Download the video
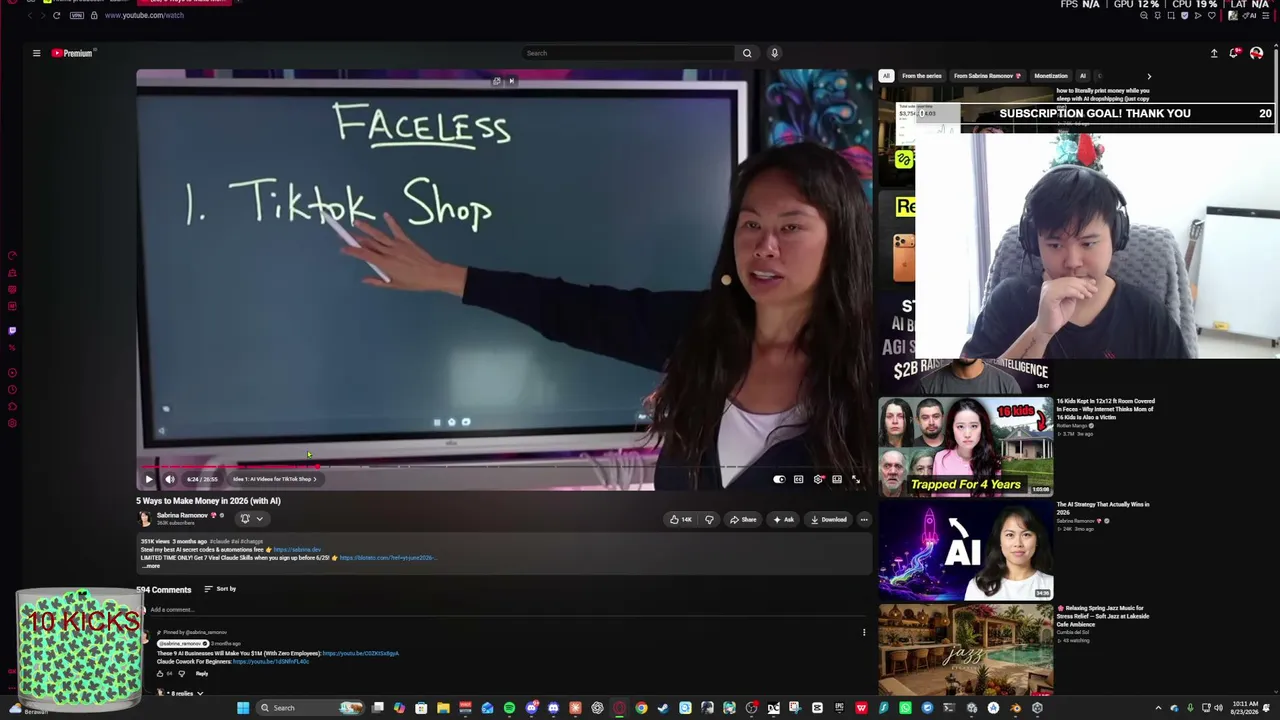 click(829, 520)
